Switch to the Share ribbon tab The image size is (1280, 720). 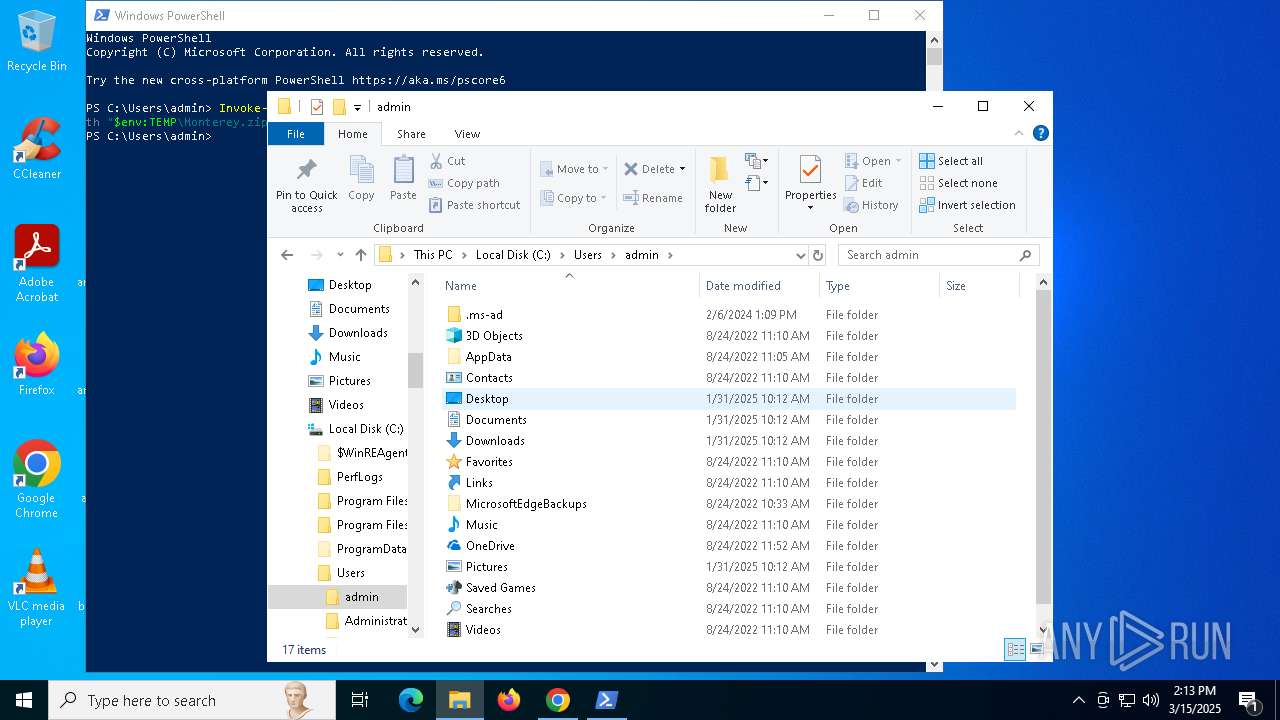[411, 133]
